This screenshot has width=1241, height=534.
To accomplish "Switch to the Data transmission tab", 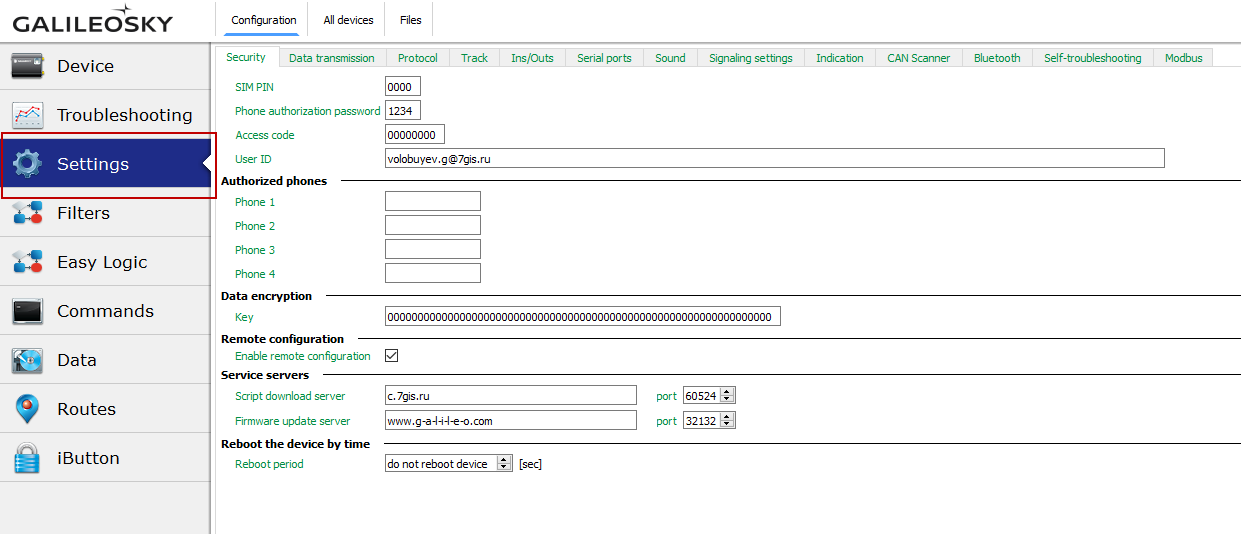I will point(331,58).
